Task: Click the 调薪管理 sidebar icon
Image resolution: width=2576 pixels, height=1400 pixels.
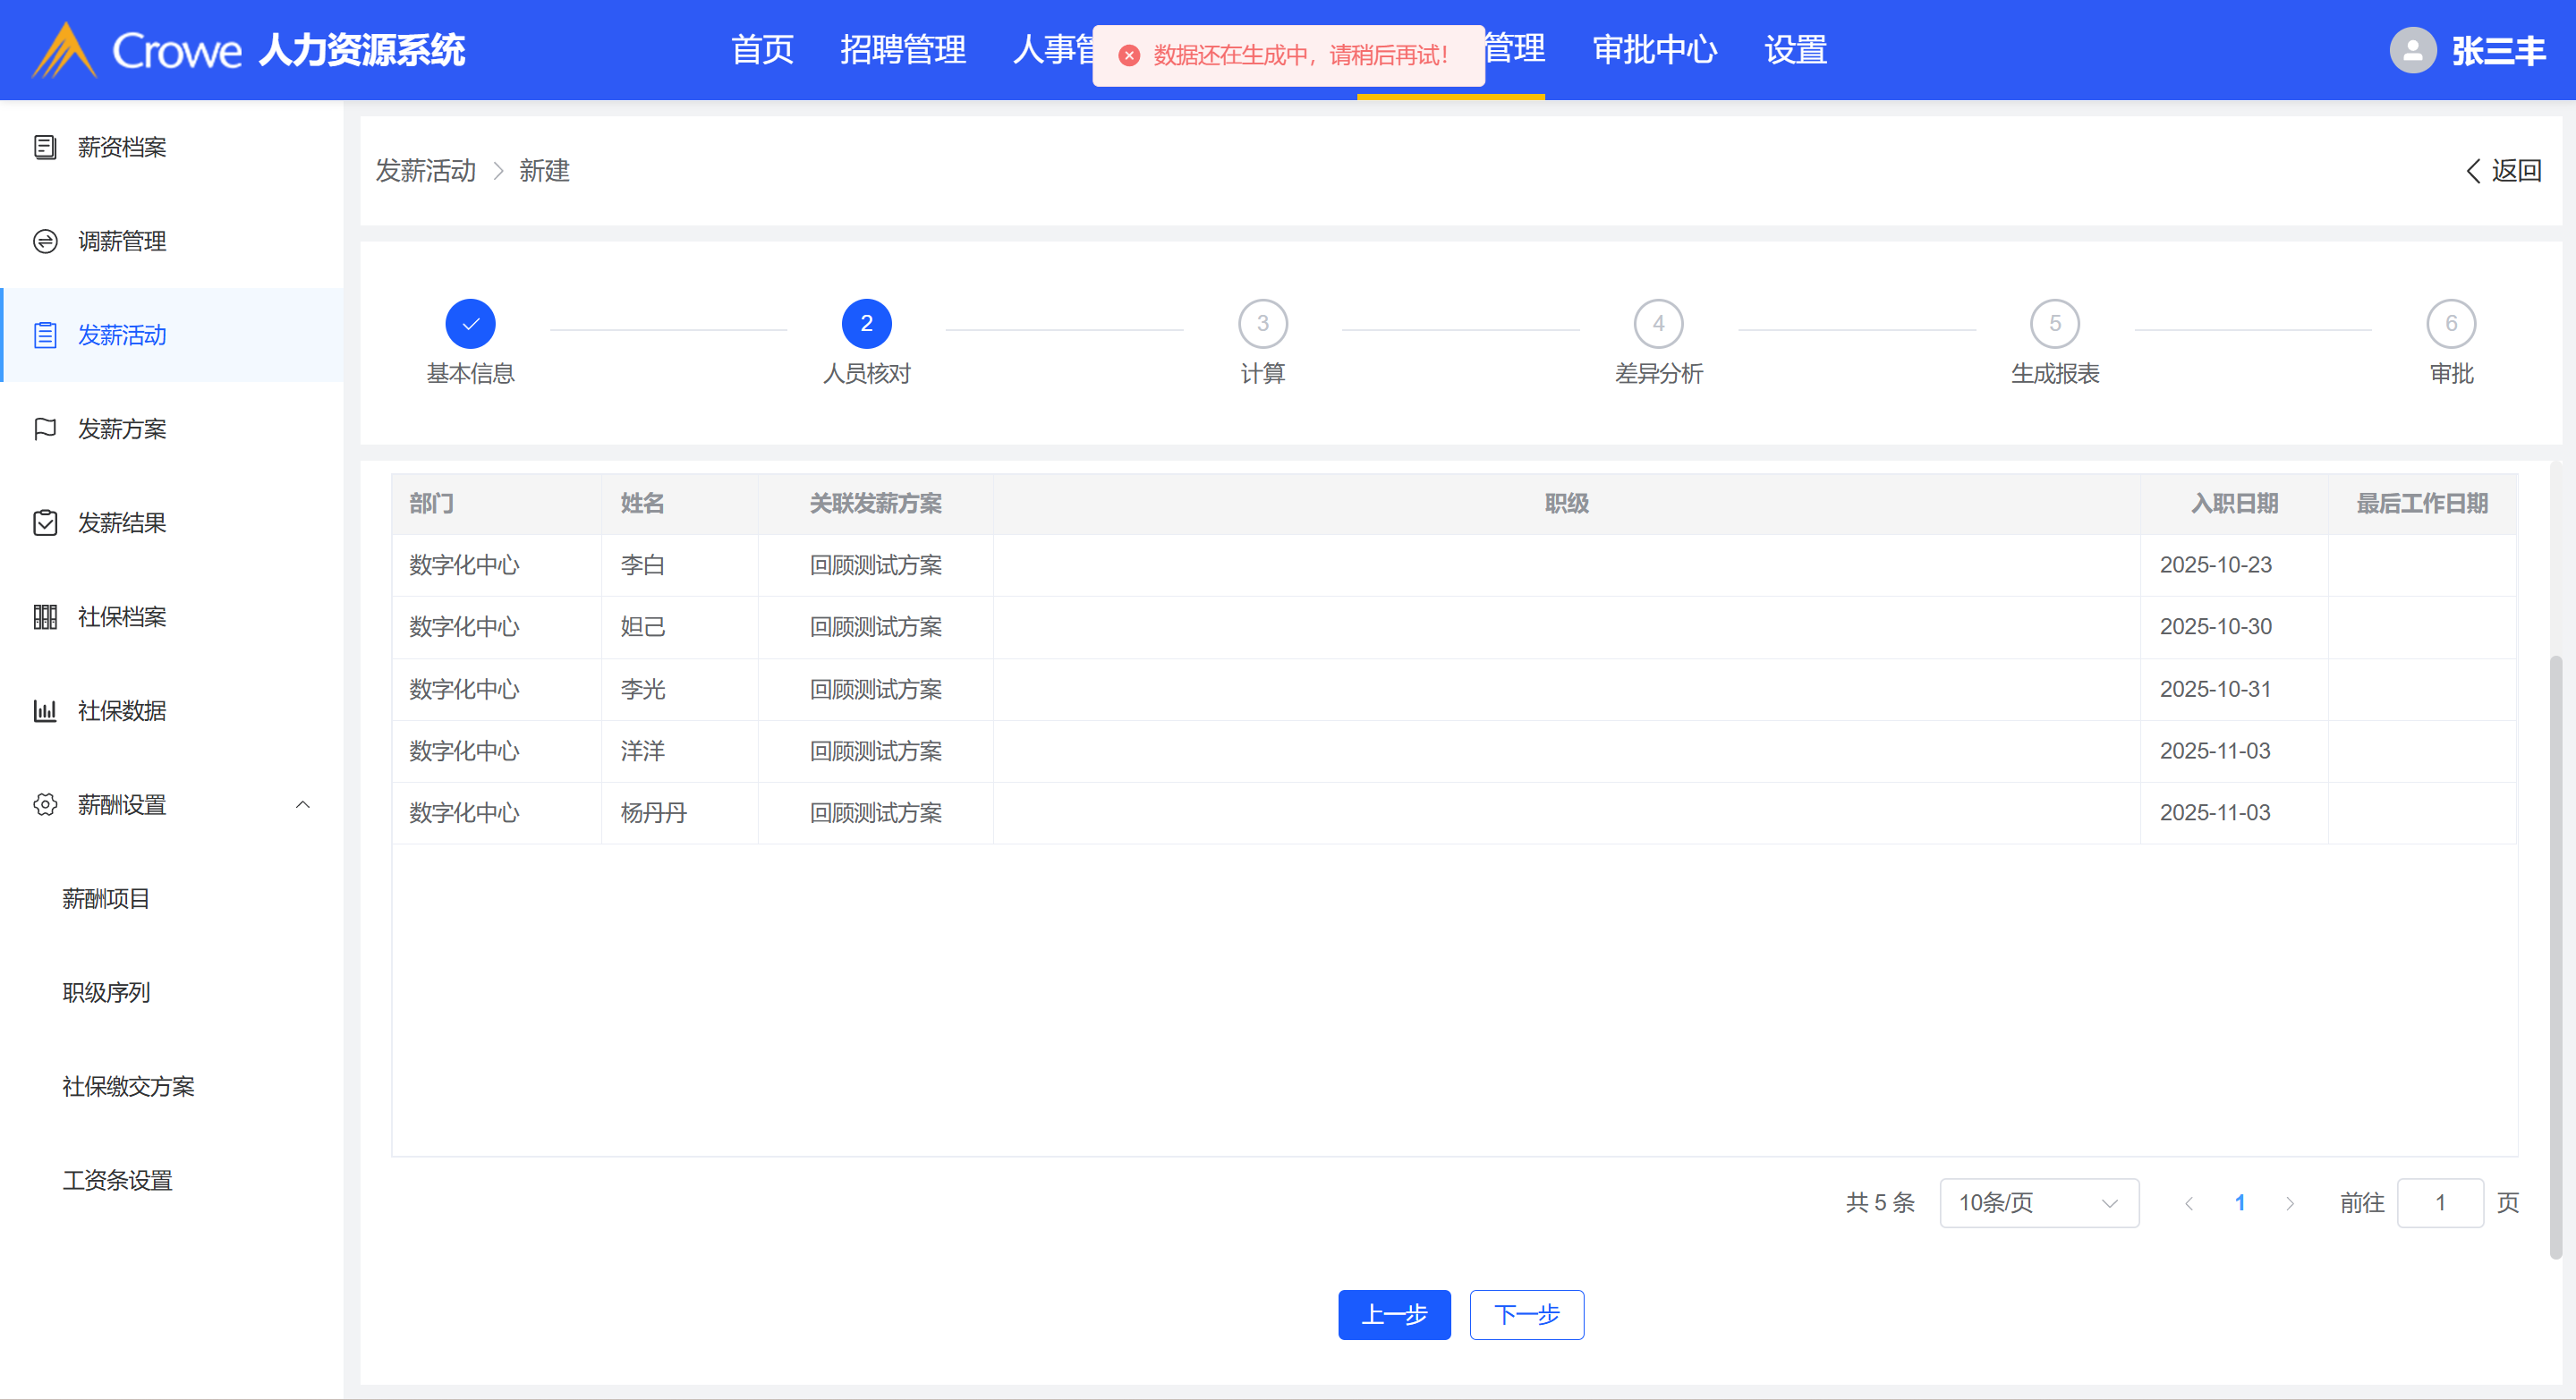Action: point(45,241)
